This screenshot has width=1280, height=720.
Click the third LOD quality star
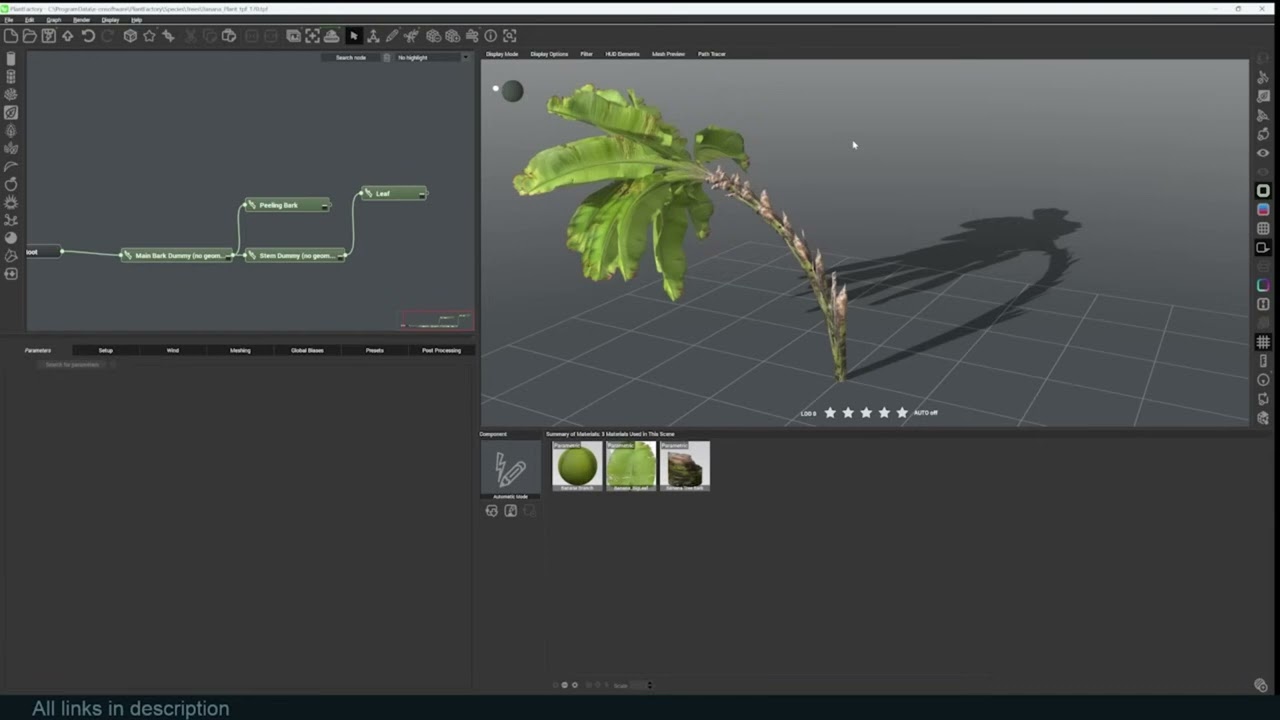[x=866, y=412]
